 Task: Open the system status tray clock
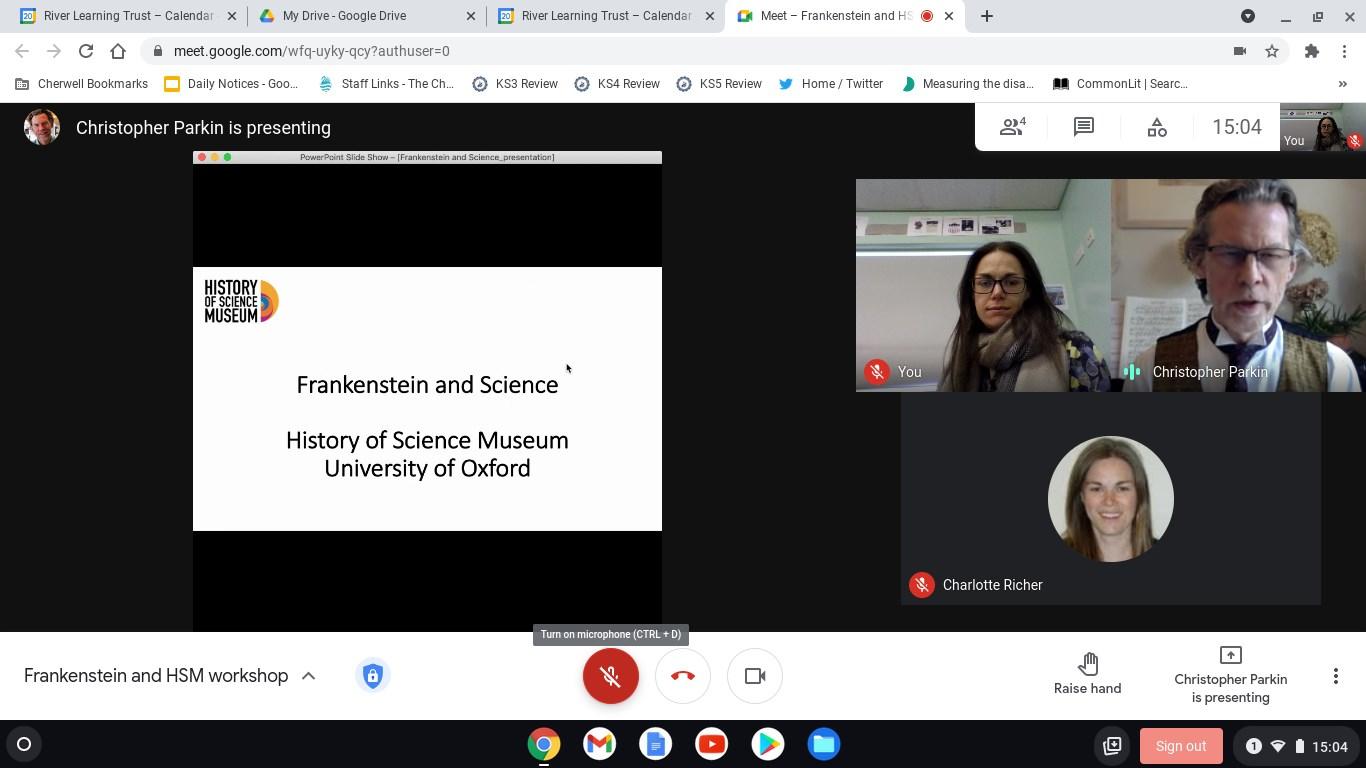click(1296, 746)
